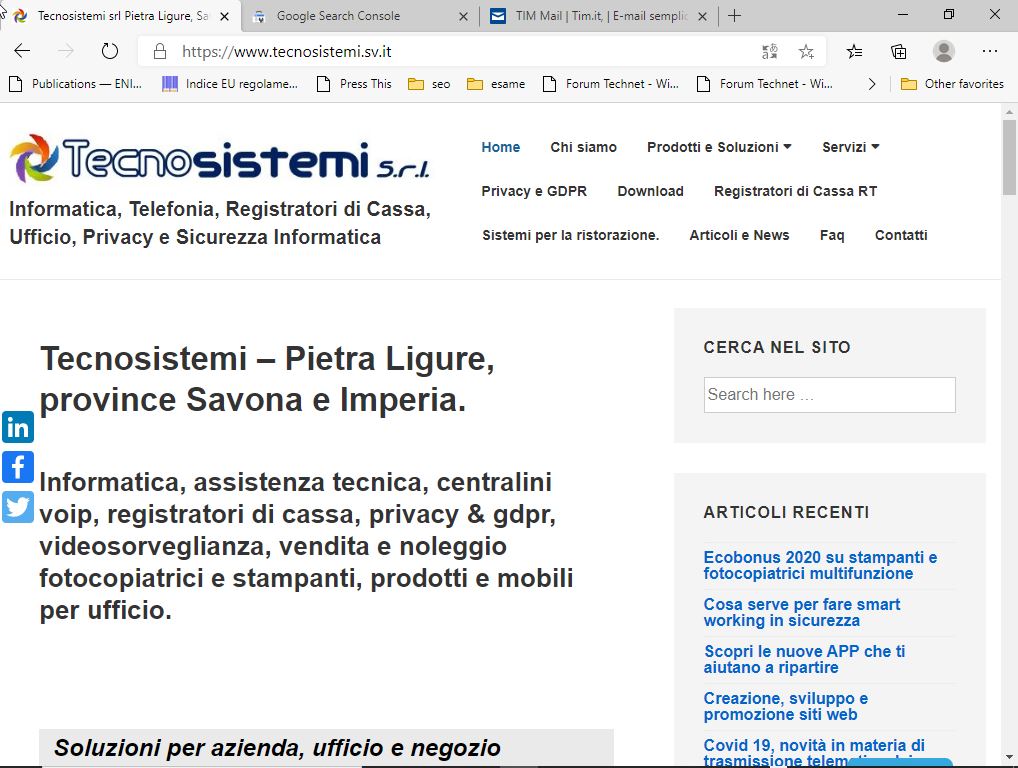Open the Favorites list icon

point(854,51)
